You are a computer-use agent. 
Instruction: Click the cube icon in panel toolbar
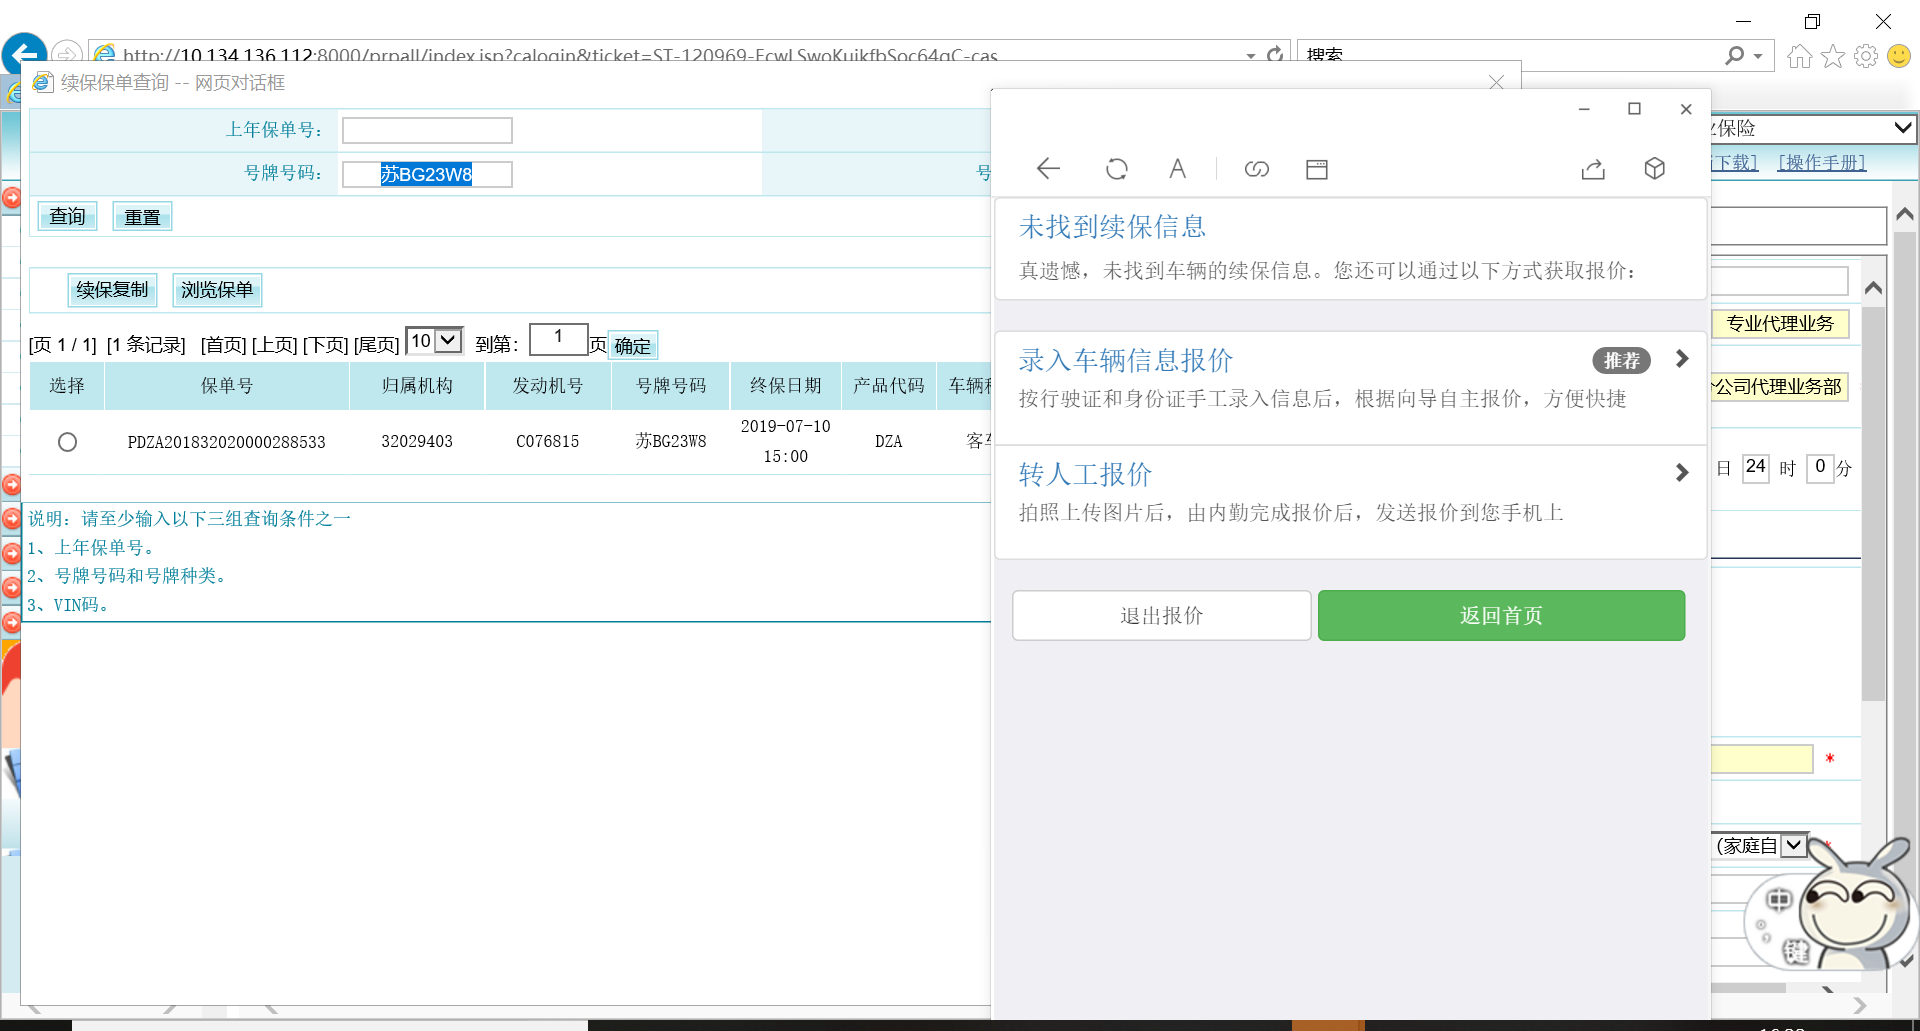1654,169
